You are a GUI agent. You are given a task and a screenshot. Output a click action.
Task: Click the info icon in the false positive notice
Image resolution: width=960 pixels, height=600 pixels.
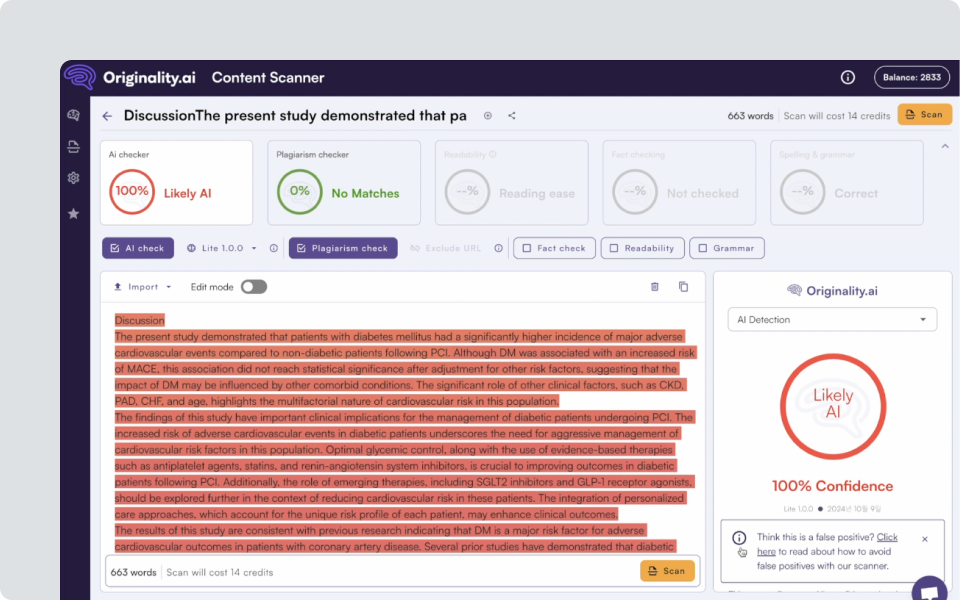click(x=739, y=538)
